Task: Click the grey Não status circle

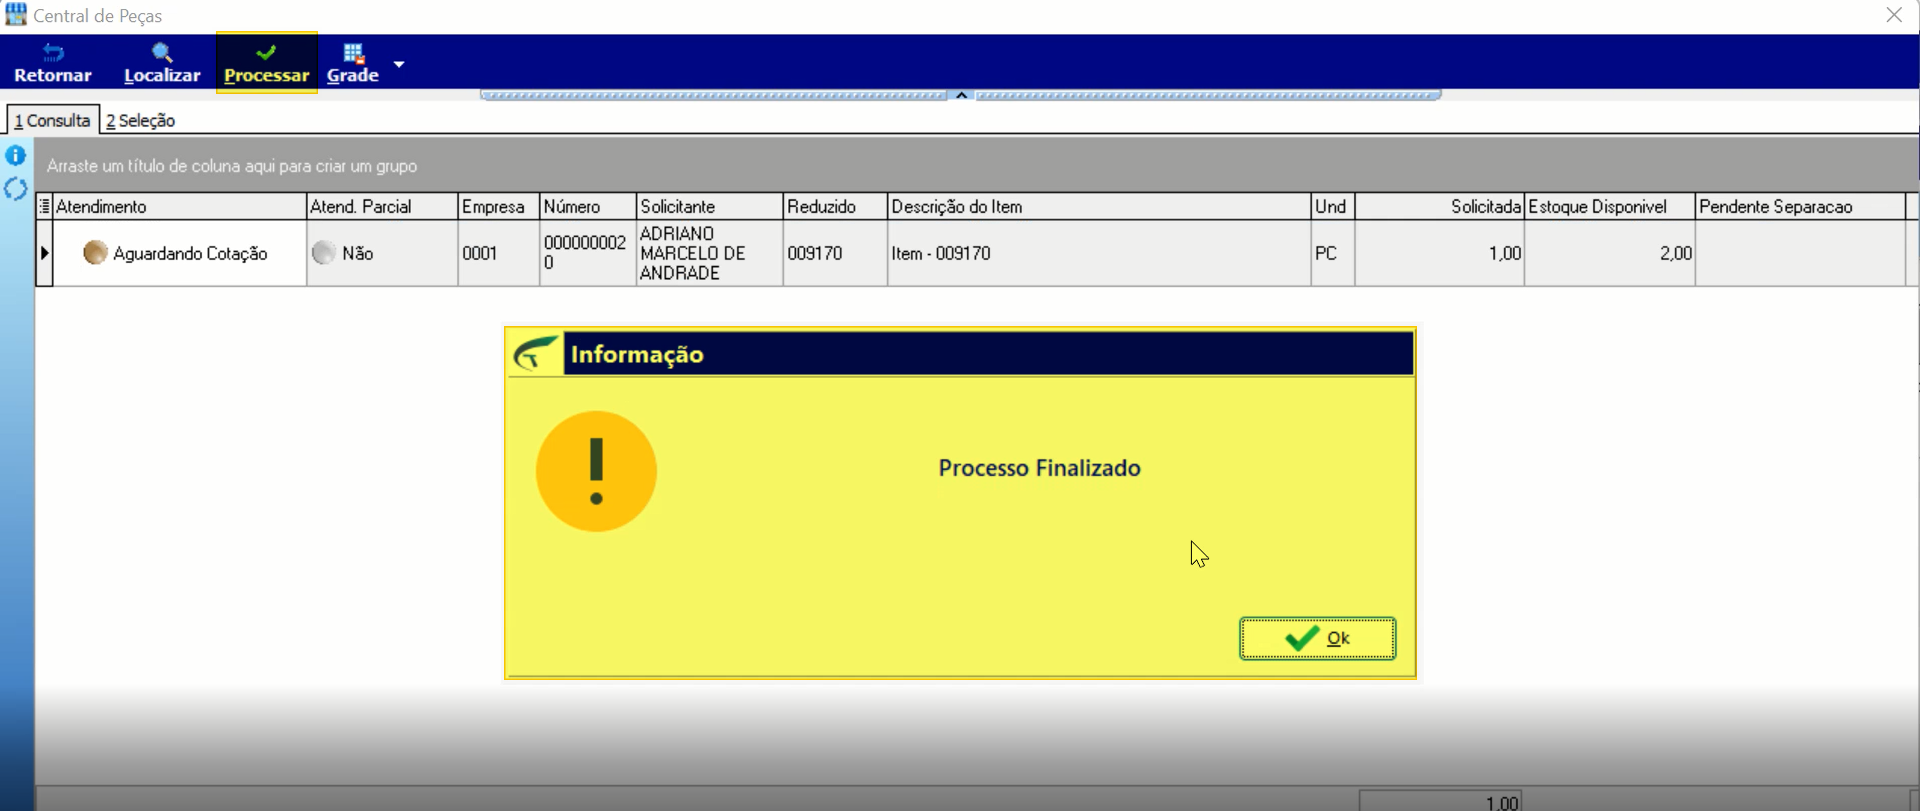Action: (x=323, y=253)
